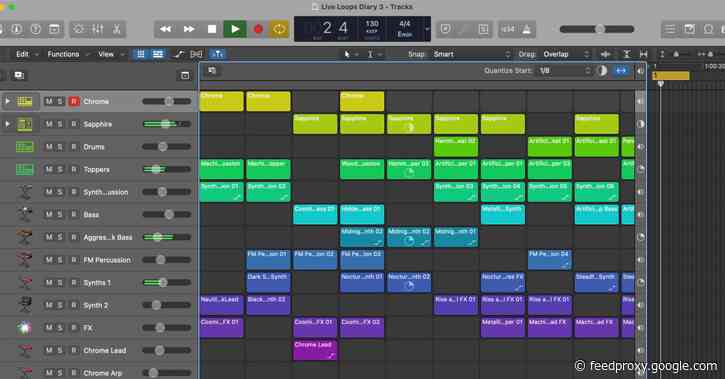Open the Toolbar display button
The height and width of the screenshot is (379, 725).
point(54,29)
